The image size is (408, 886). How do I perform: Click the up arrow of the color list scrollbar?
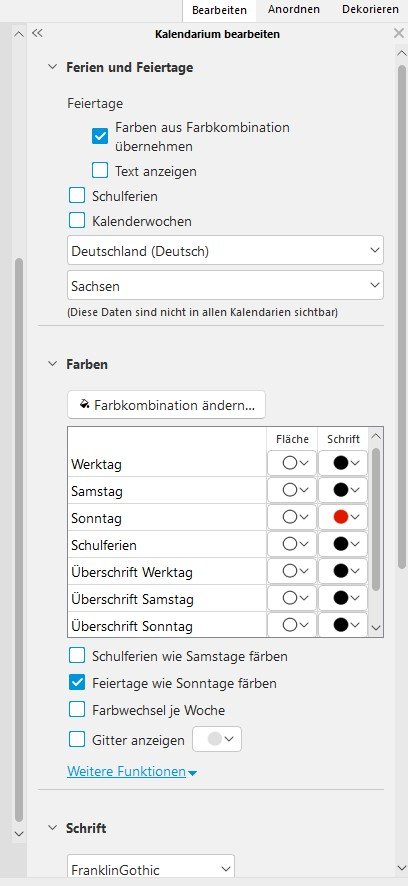point(376,437)
